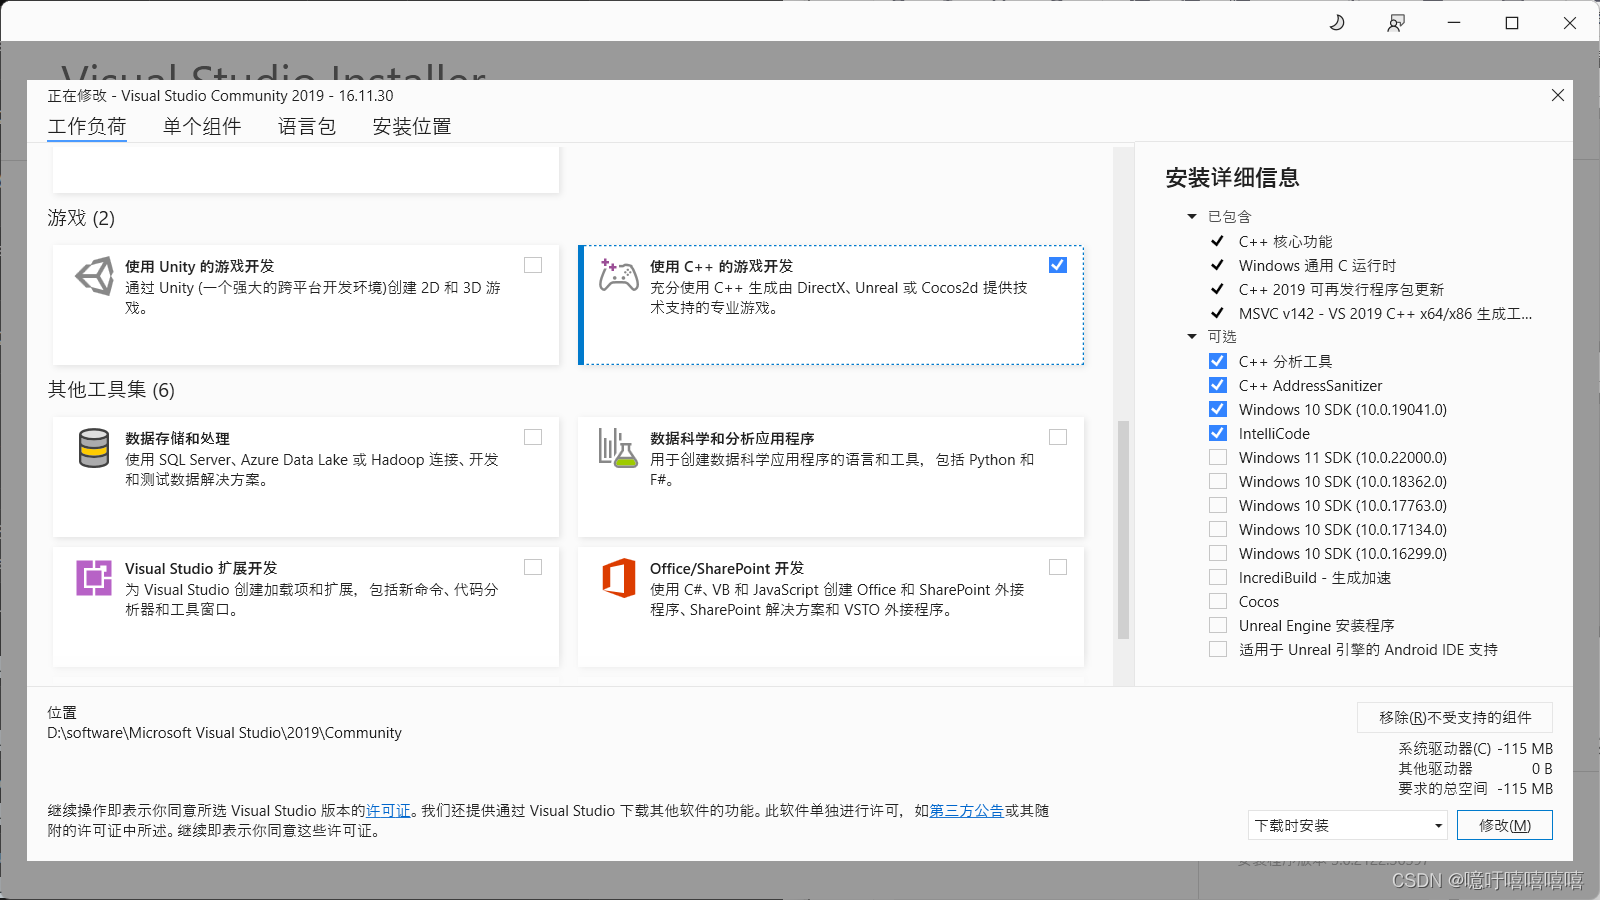Image resolution: width=1600 pixels, height=900 pixels.
Task: Click the 游戏 (2) section heading
Action: coord(81,218)
